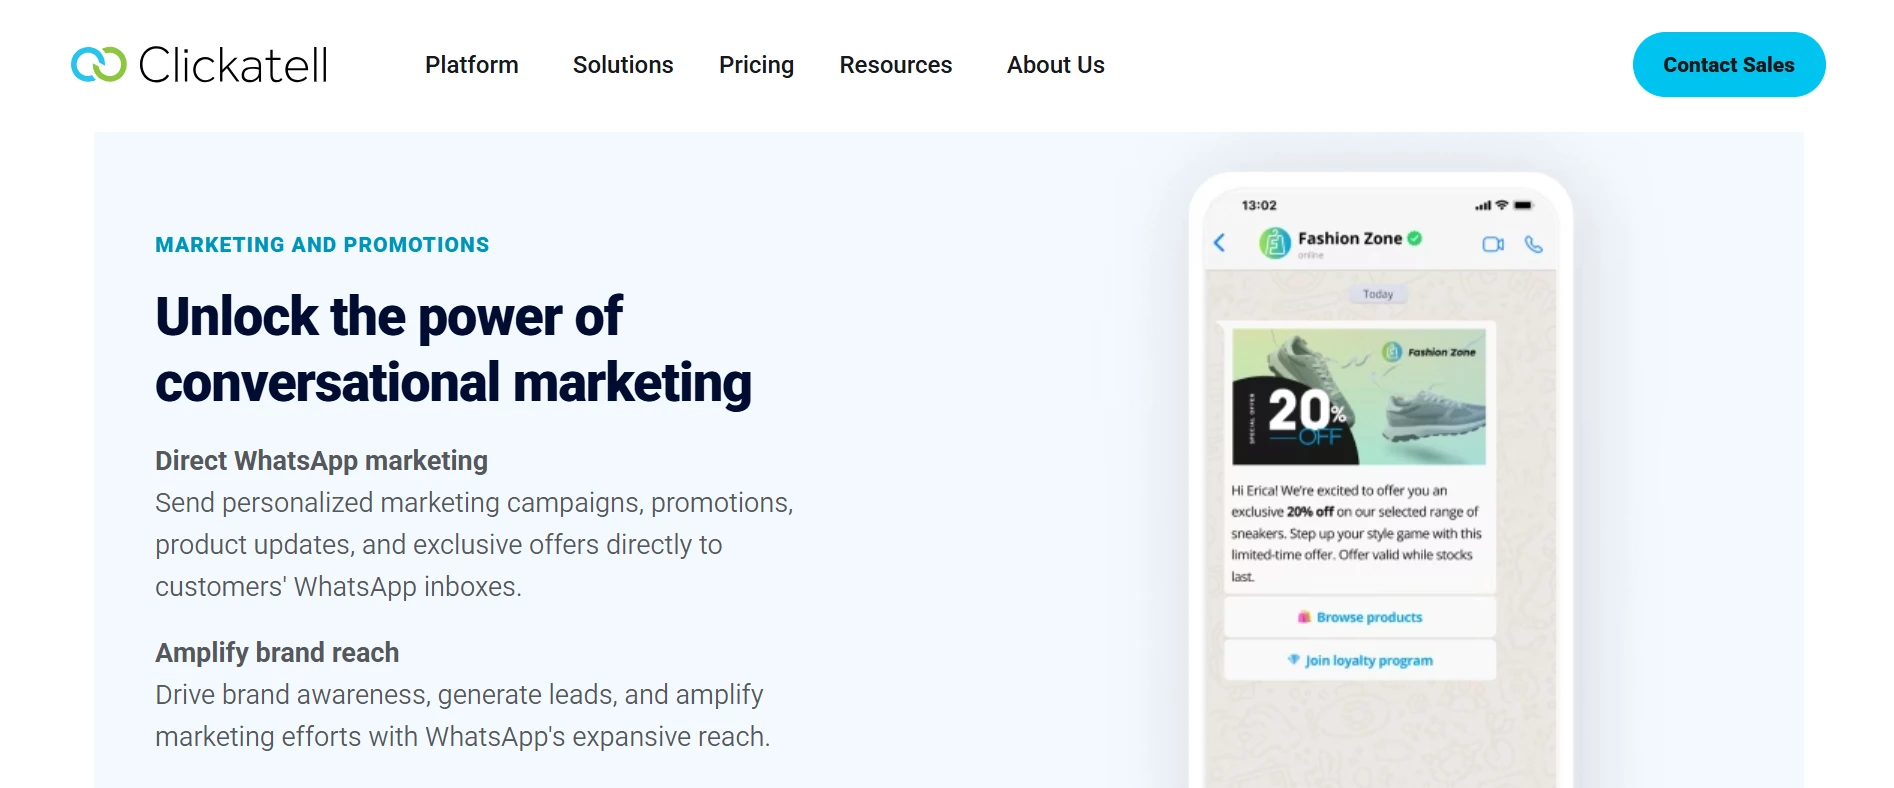Click the Today date pill in the chat
Screen dimensions: 1894x788
tap(1378, 293)
